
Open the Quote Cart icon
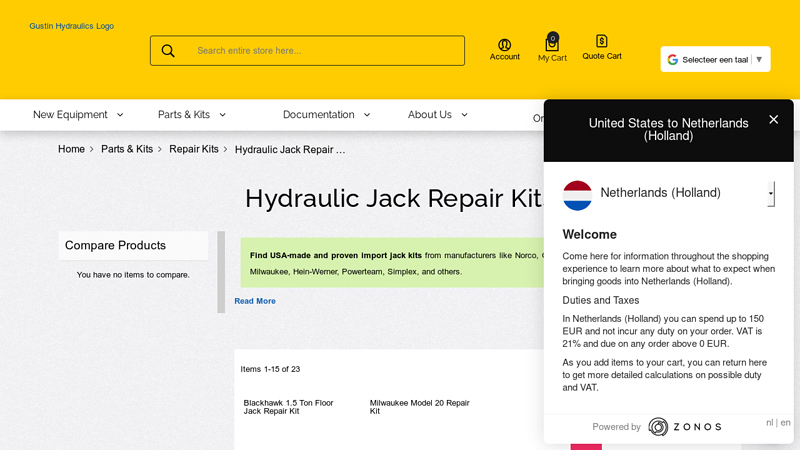602,41
